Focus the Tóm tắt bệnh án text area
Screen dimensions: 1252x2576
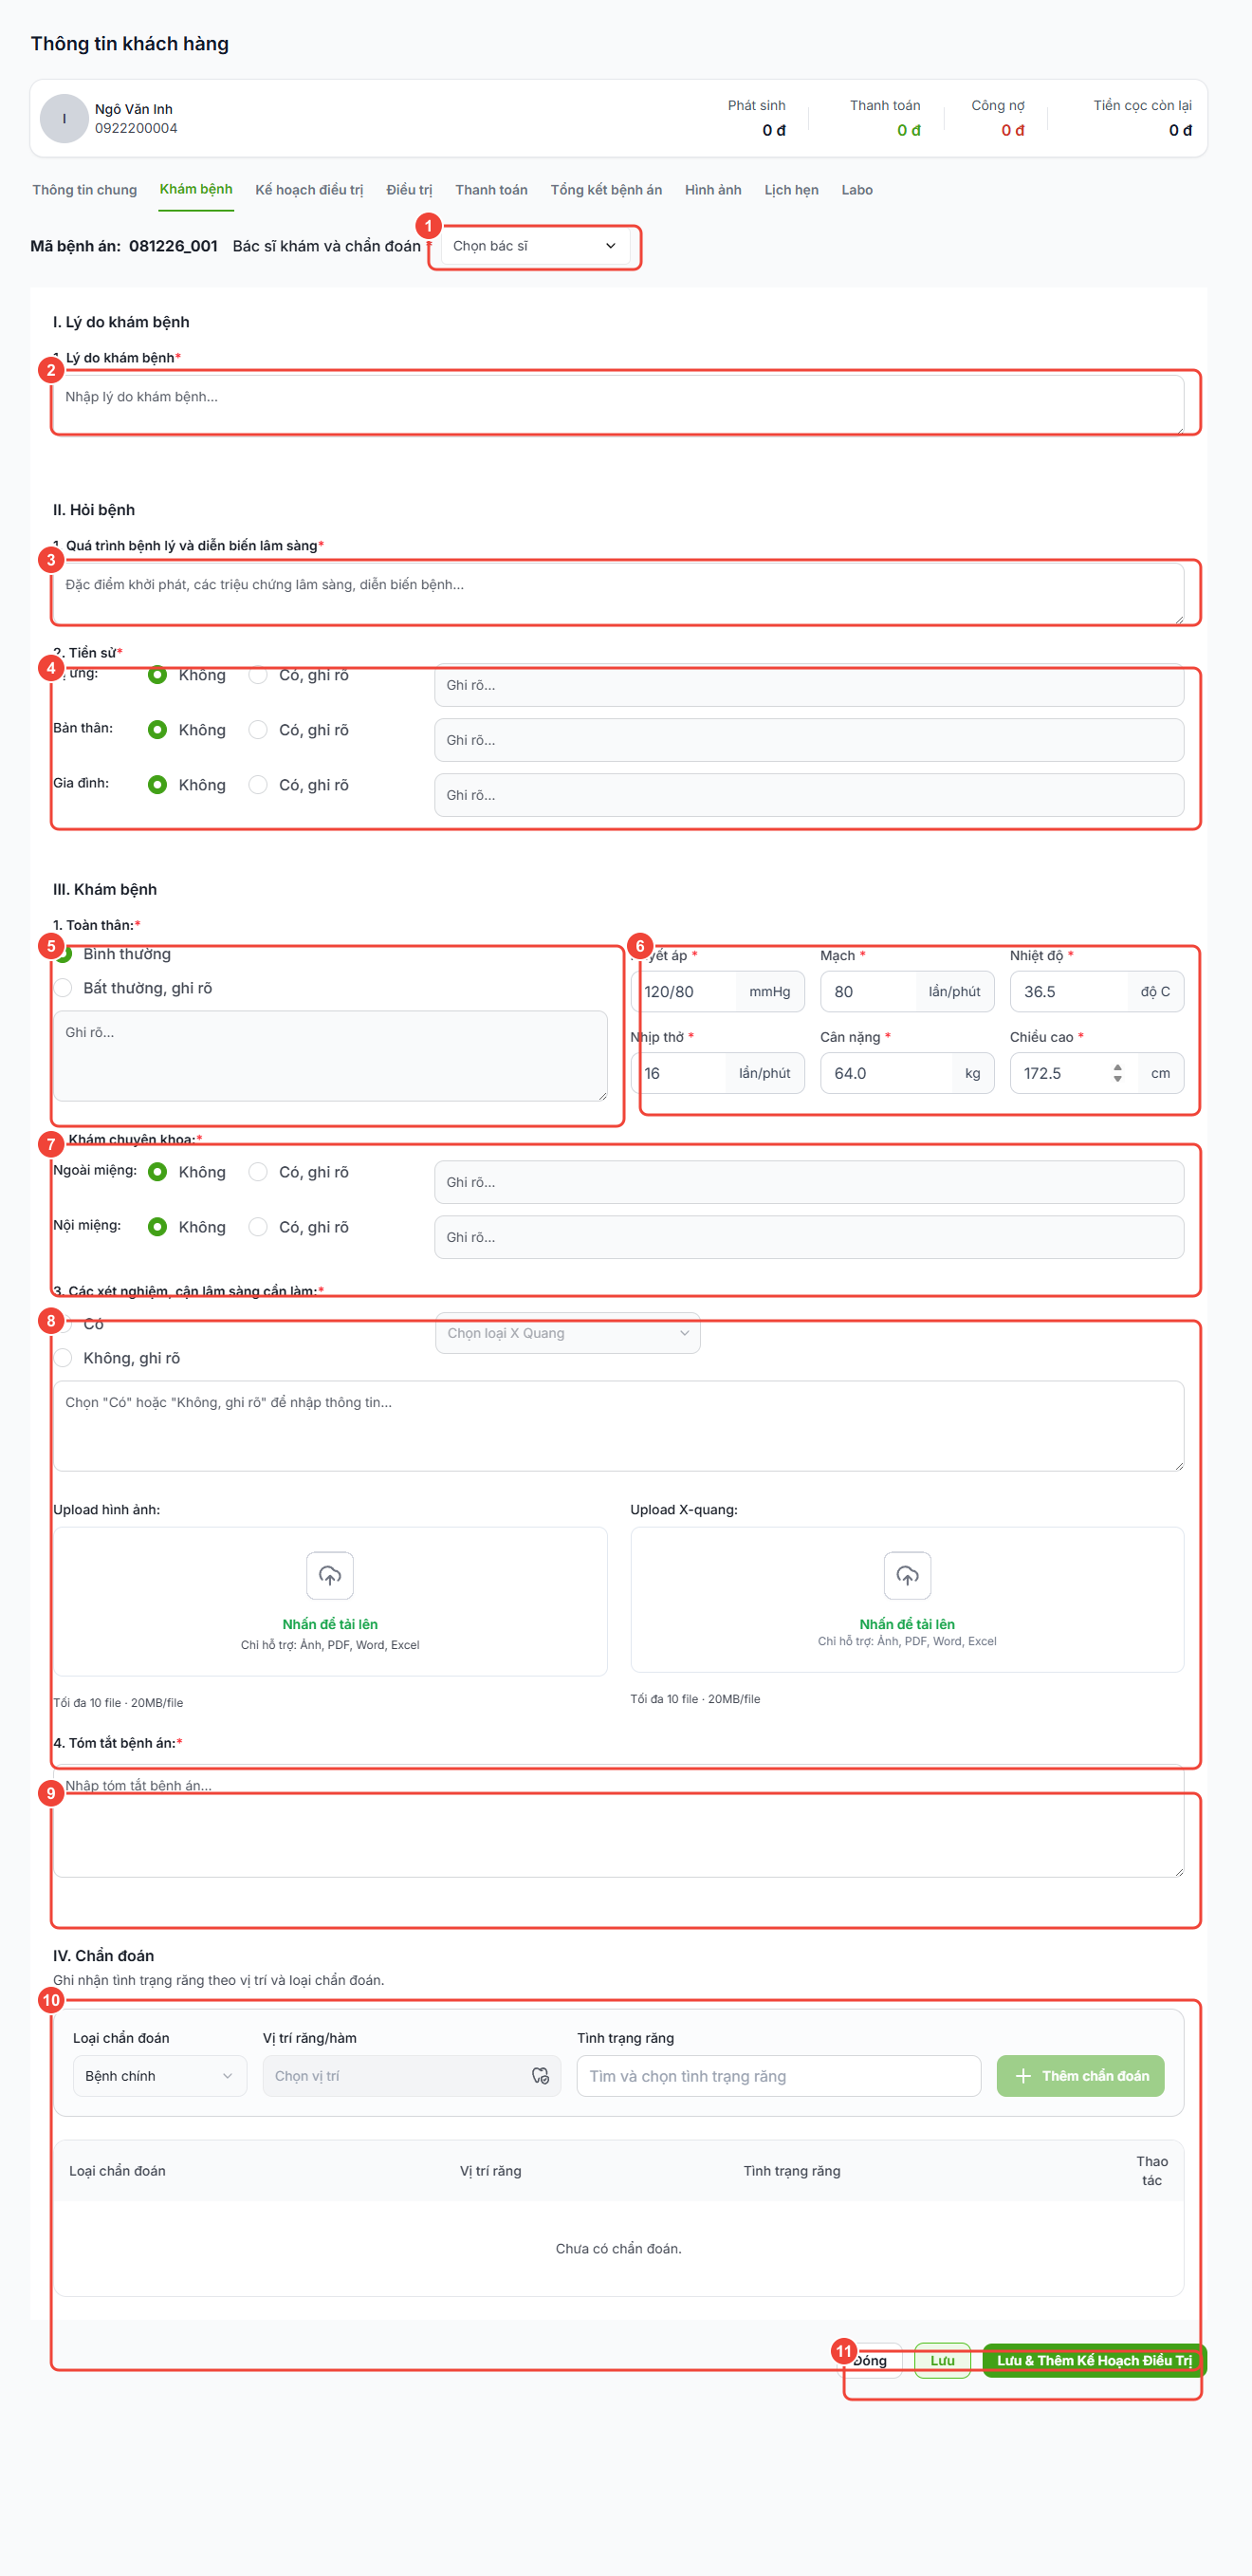[x=618, y=1821]
